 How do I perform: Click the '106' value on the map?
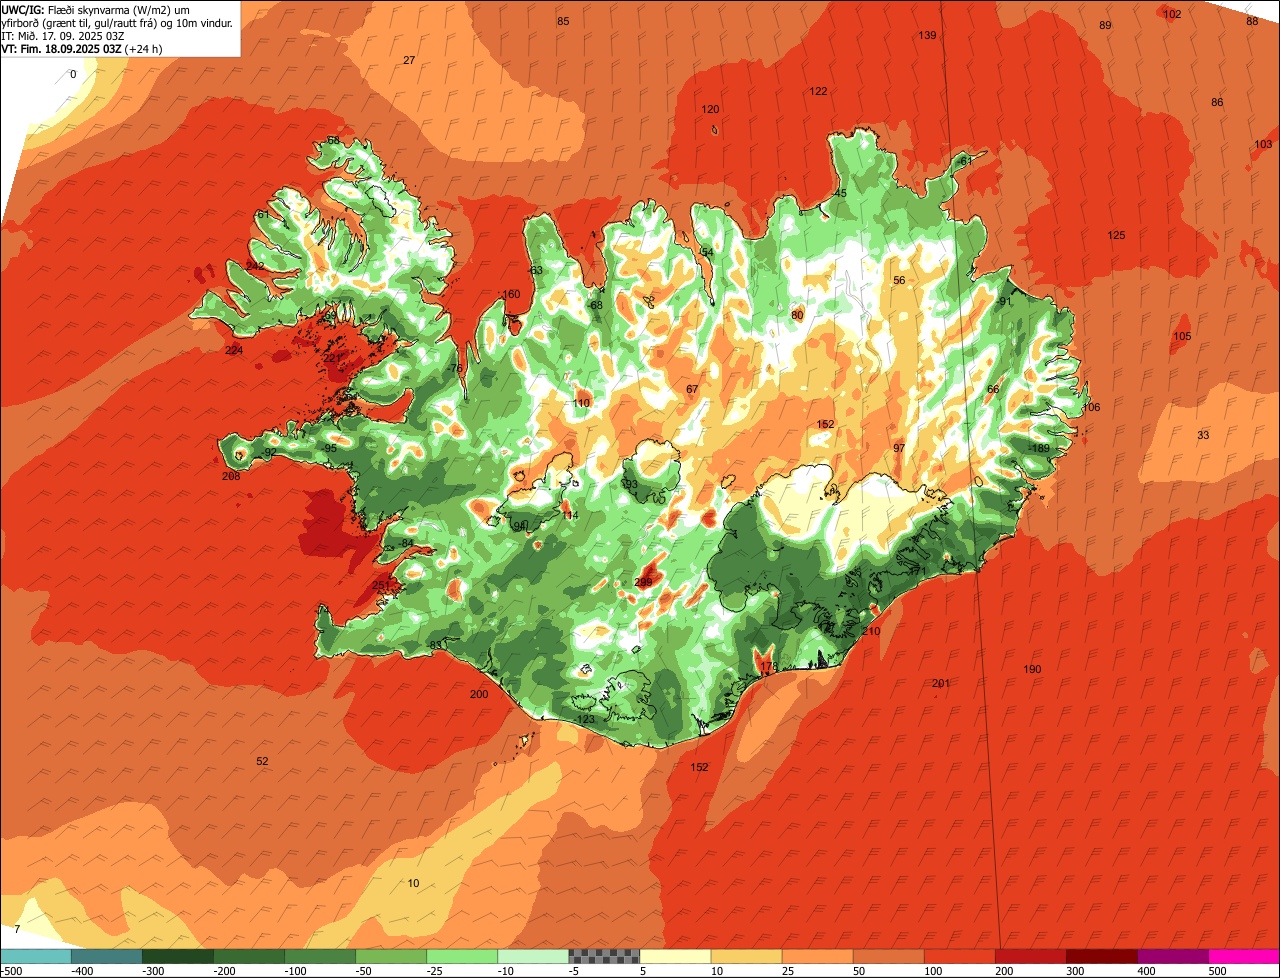tap(1091, 407)
